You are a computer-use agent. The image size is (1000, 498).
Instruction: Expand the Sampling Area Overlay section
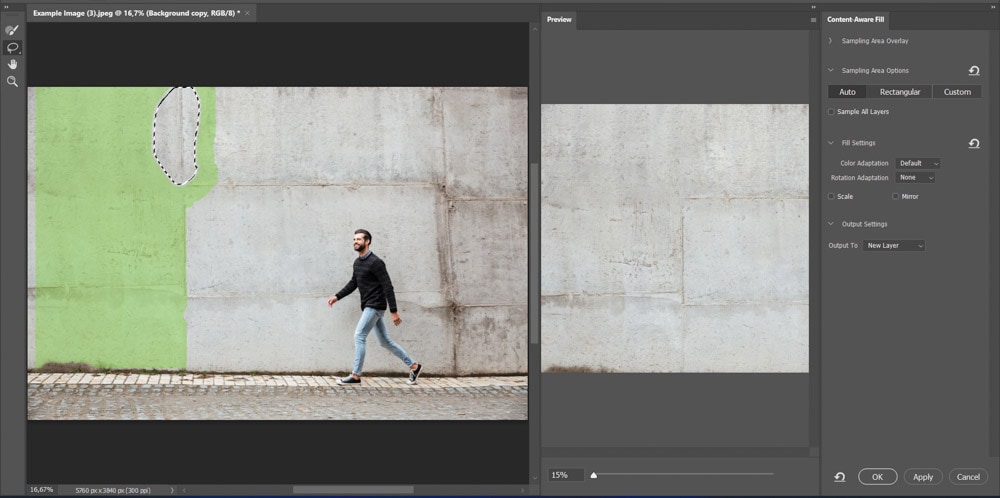(x=830, y=41)
